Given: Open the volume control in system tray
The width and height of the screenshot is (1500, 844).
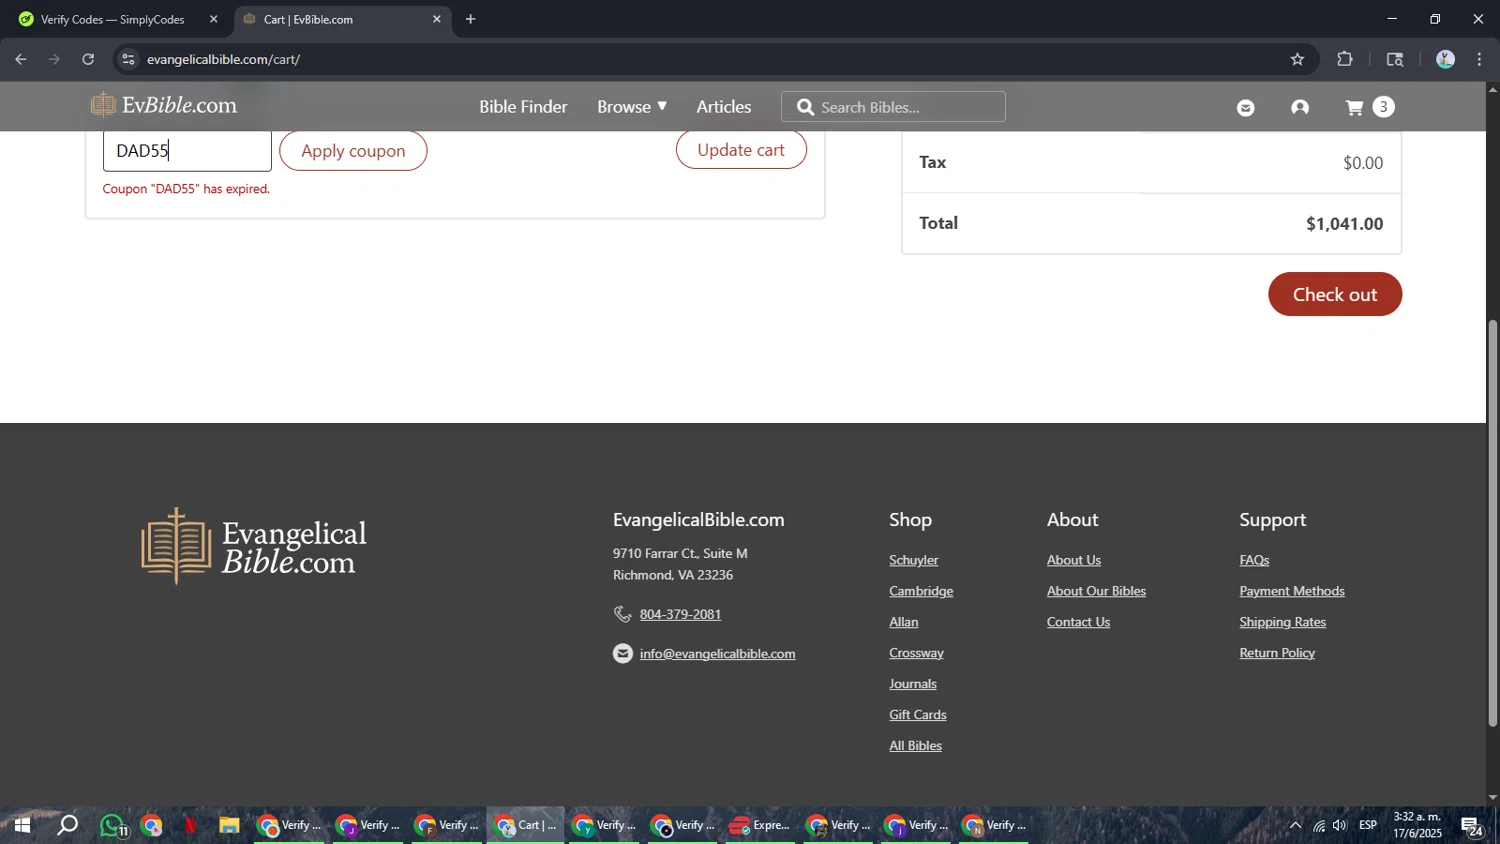Looking at the screenshot, I should (1339, 826).
